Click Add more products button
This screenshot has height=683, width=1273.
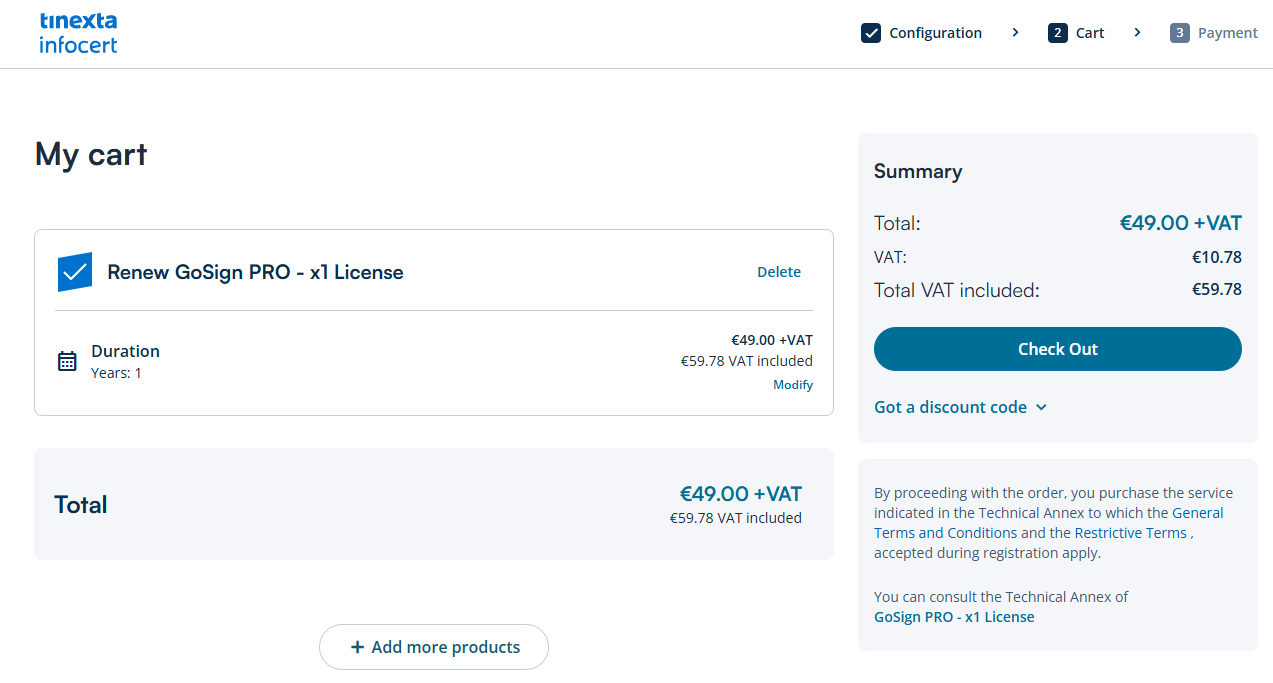click(x=434, y=647)
